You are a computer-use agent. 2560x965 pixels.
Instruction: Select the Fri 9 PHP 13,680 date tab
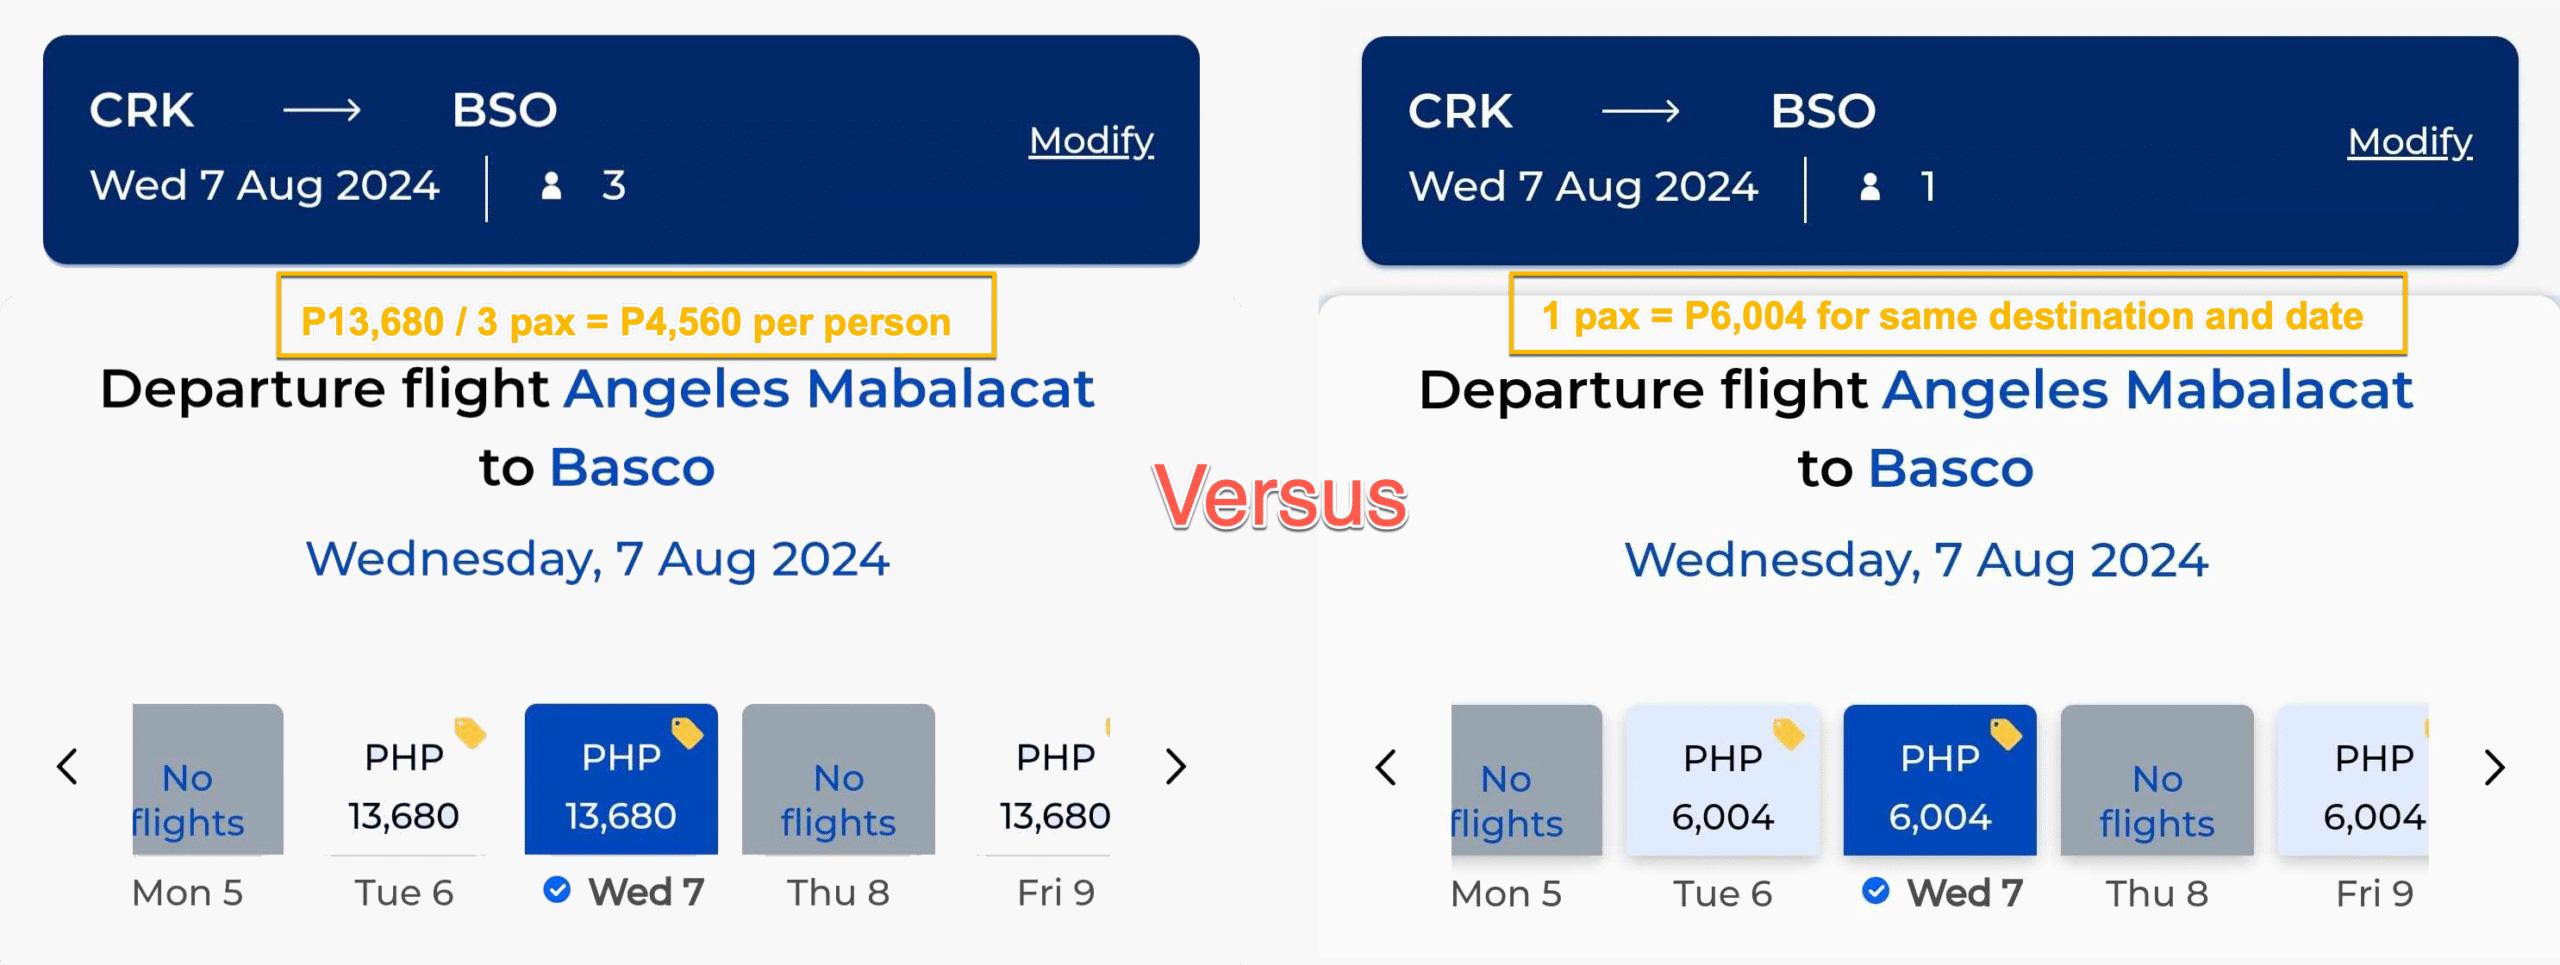tap(1054, 786)
